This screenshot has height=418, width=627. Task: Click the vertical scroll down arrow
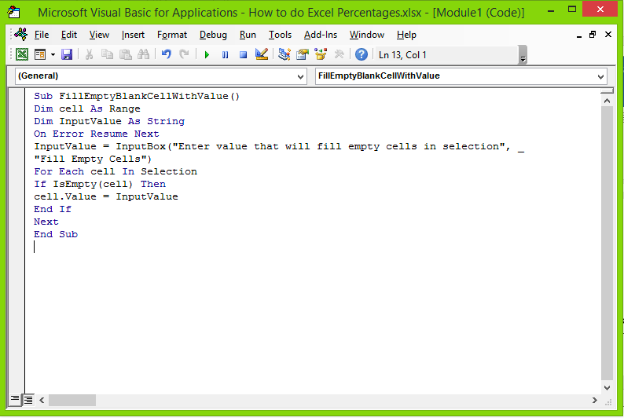pyautogui.click(x=607, y=387)
